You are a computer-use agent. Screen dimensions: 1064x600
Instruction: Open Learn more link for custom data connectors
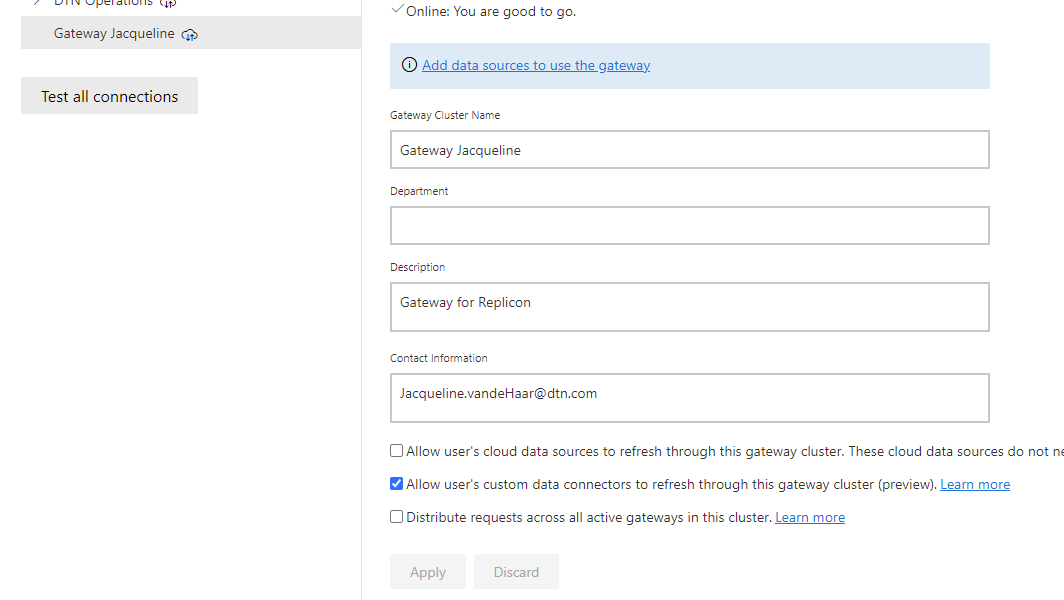point(974,485)
